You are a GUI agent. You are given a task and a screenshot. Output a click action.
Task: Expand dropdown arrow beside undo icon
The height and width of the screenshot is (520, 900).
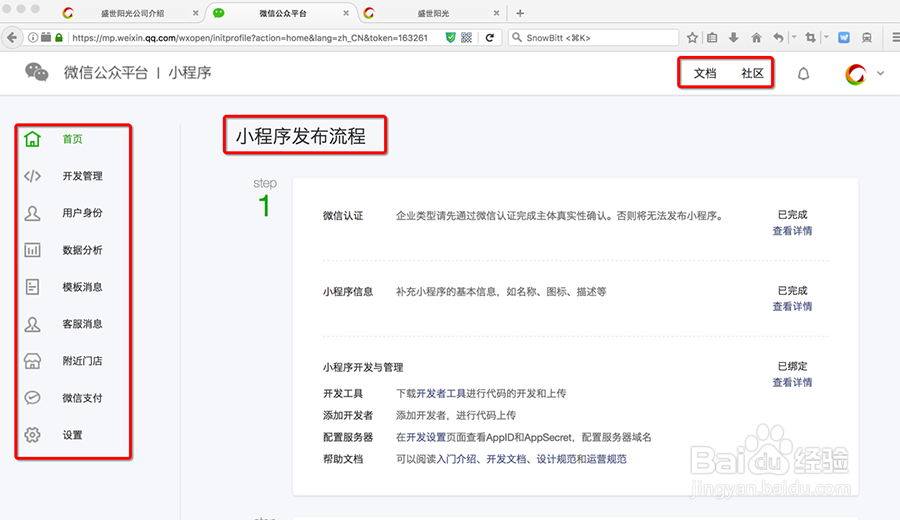(x=794, y=37)
